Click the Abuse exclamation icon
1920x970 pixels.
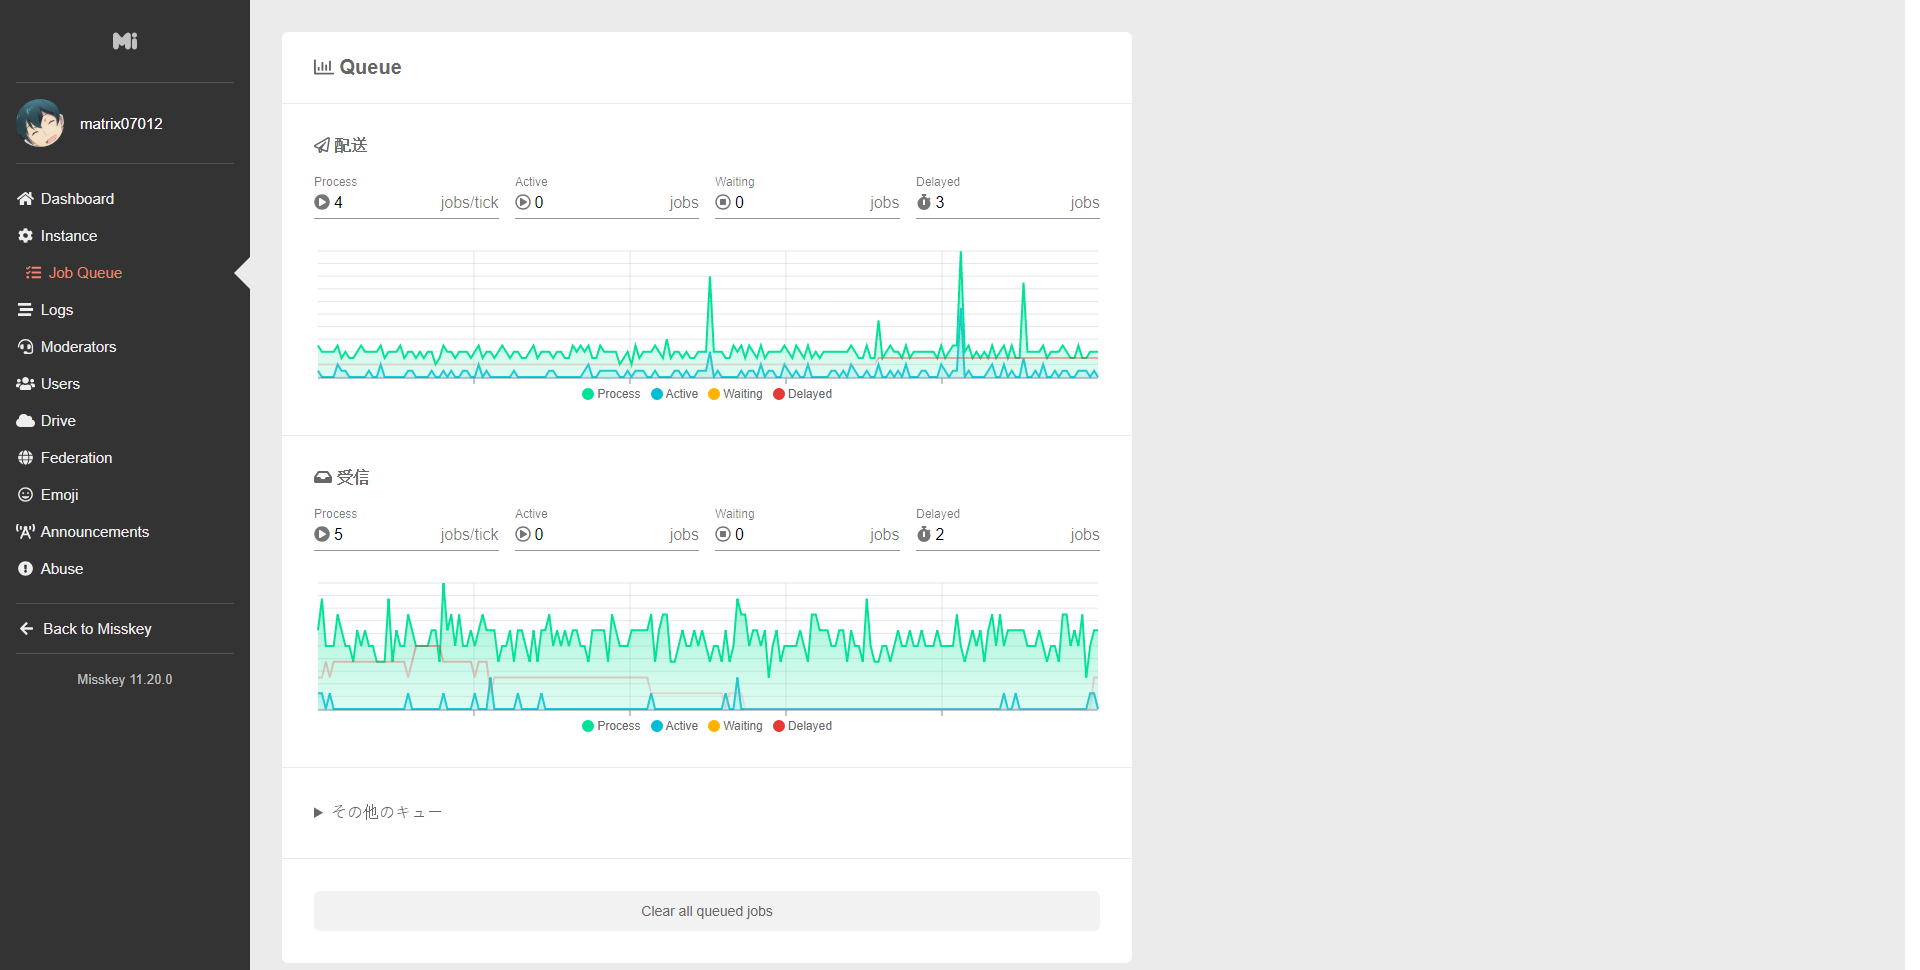26,569
